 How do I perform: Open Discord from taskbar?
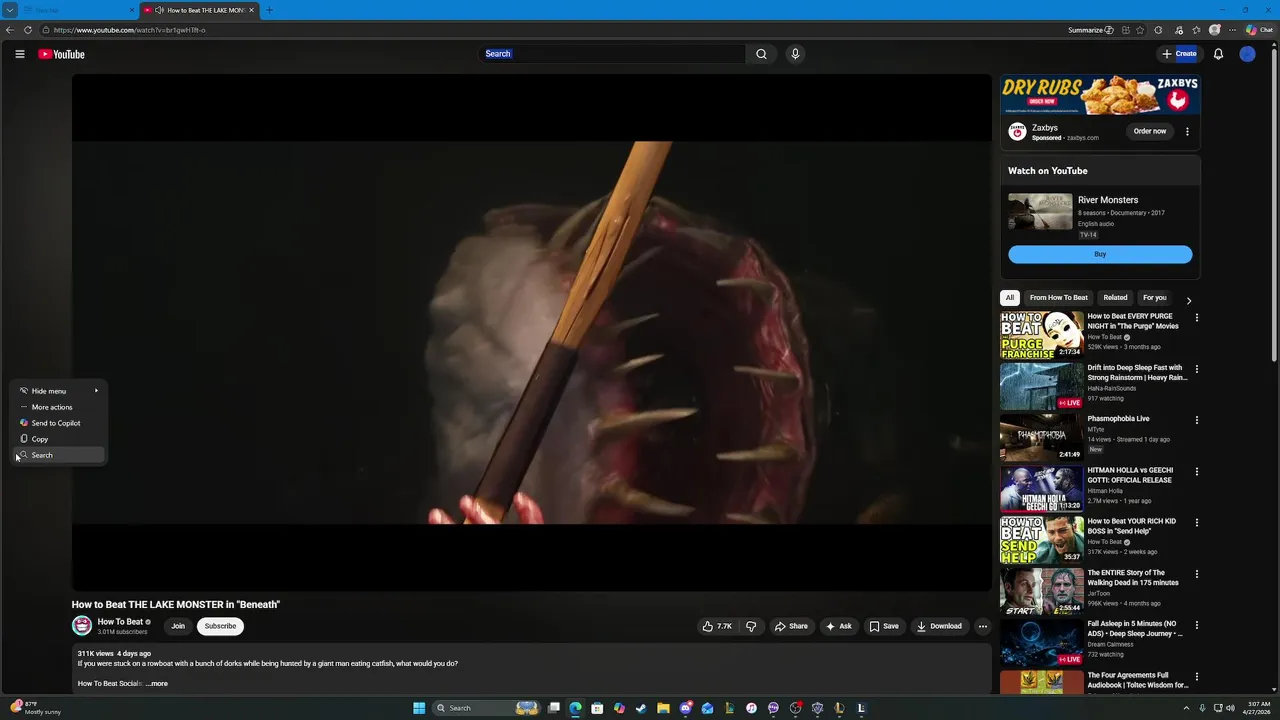[x=685, y=708]
